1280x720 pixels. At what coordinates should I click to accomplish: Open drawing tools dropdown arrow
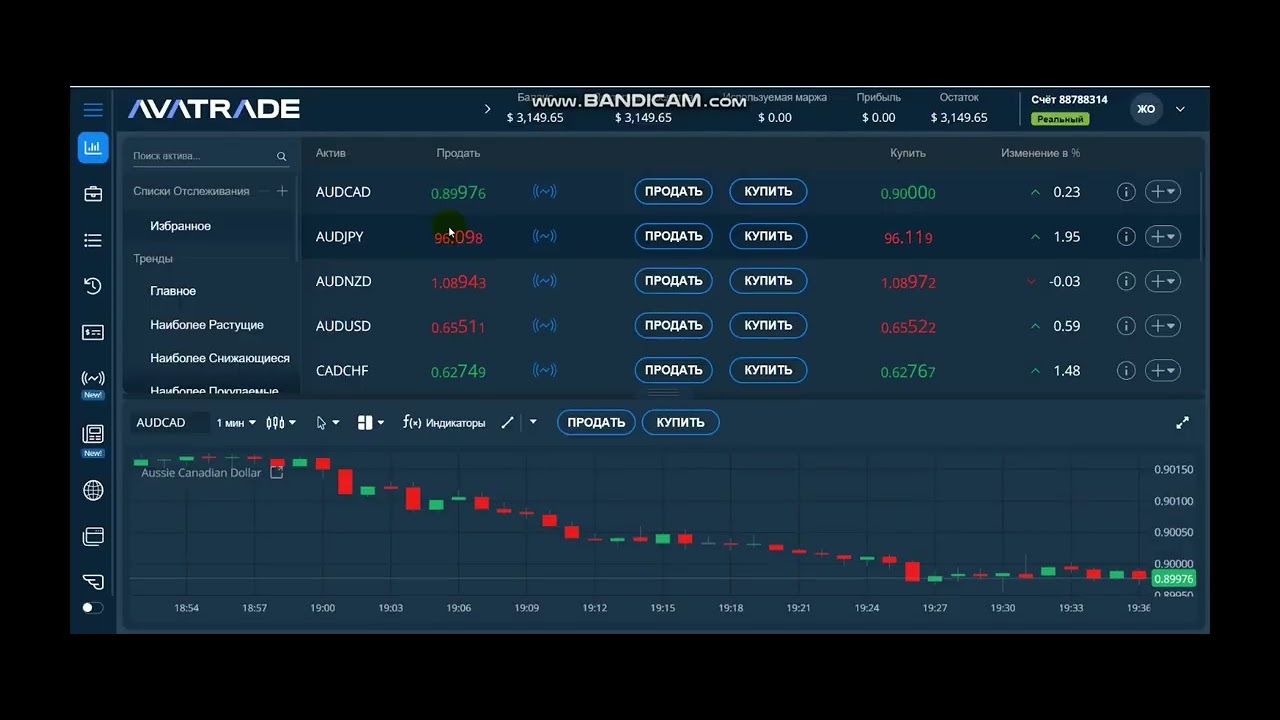point(533,422)
